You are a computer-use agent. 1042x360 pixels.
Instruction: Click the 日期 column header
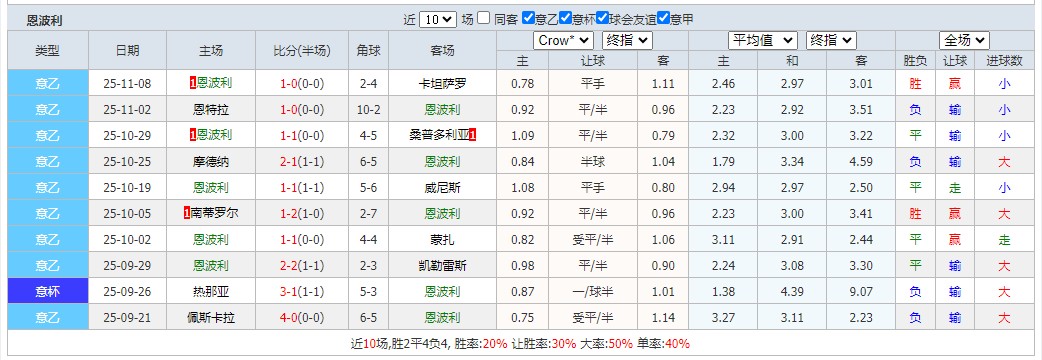click(128, 50)
